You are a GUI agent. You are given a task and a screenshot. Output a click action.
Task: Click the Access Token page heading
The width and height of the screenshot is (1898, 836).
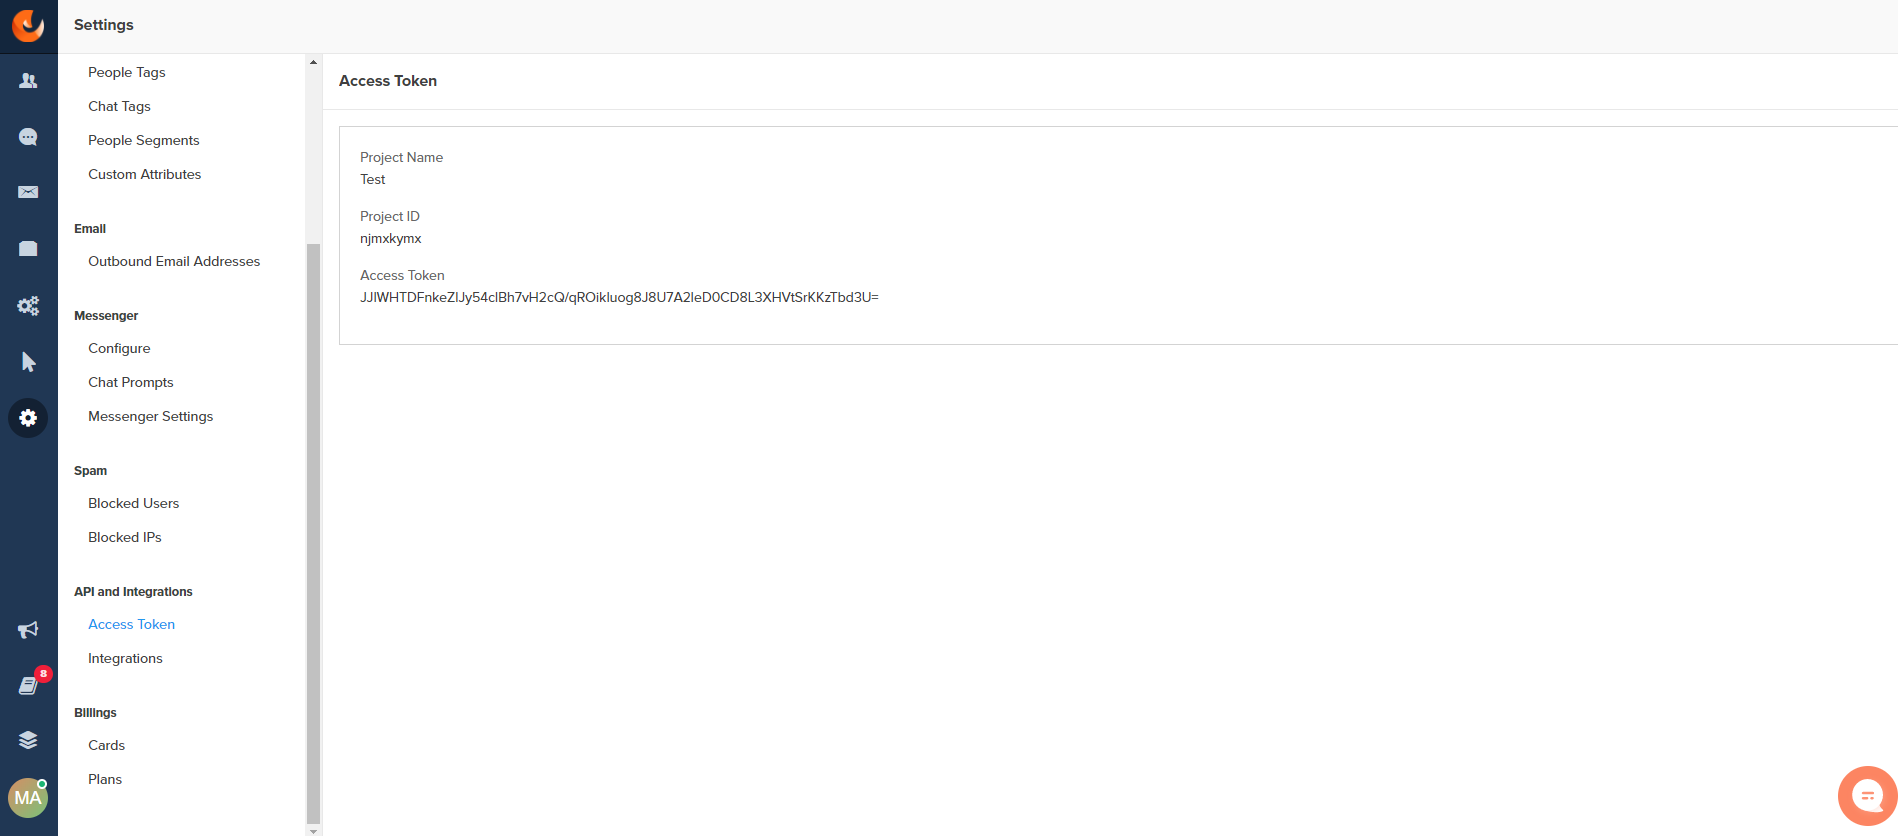pyautogui.click(x=388, y=81)
